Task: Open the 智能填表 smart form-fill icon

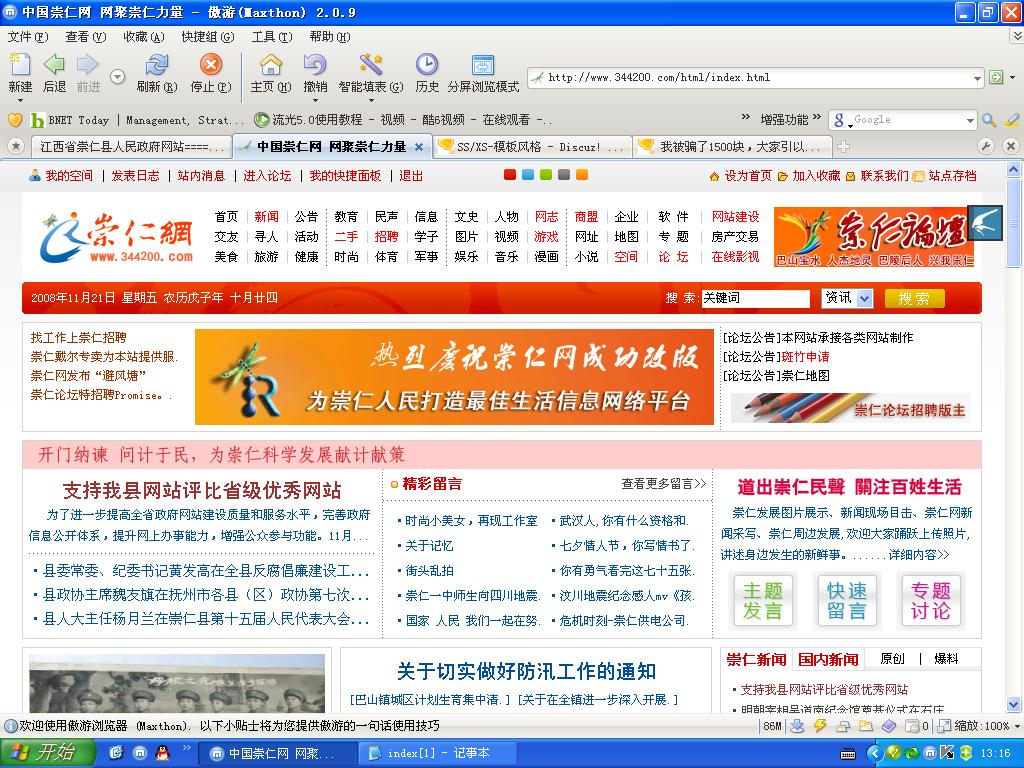Action: [371, 66]
